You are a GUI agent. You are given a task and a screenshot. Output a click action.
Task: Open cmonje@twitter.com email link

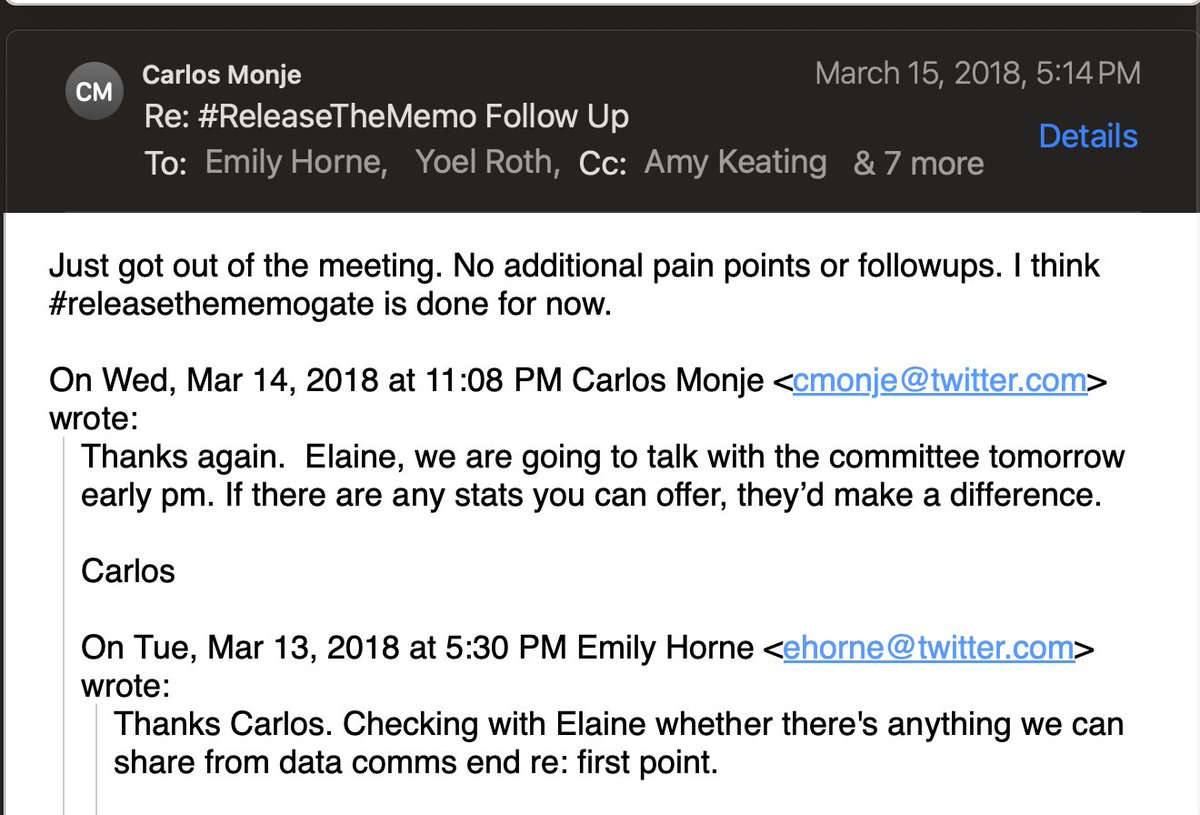point(939,381)
